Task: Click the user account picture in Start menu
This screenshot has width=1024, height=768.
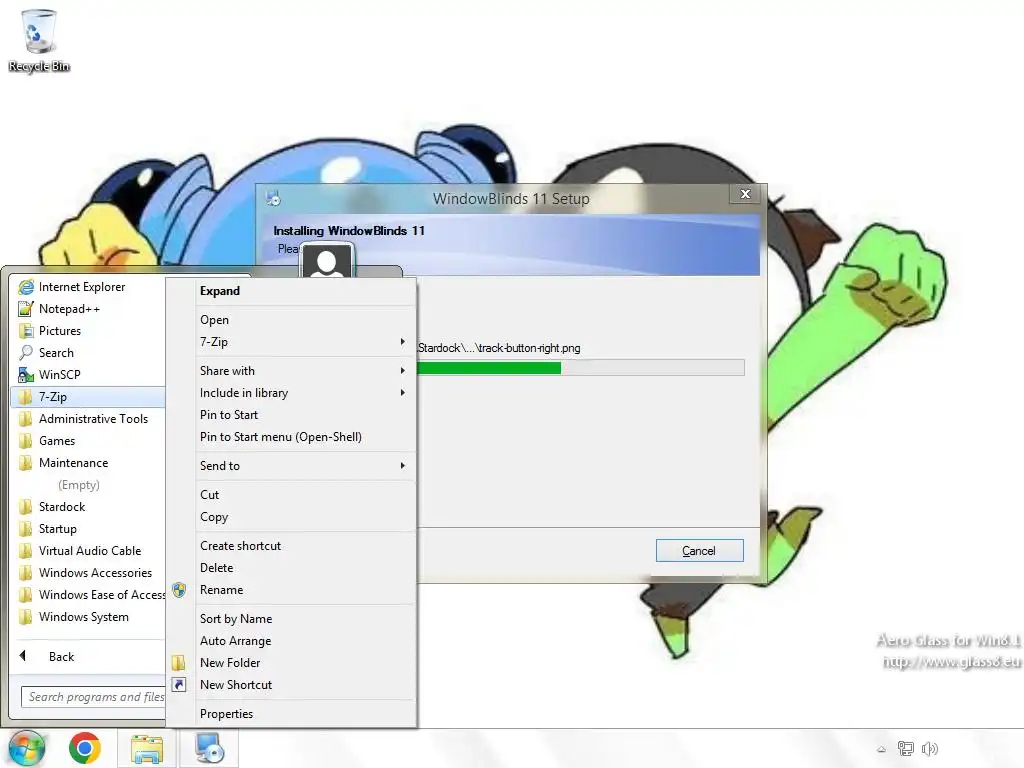Action: click(327, 261)
